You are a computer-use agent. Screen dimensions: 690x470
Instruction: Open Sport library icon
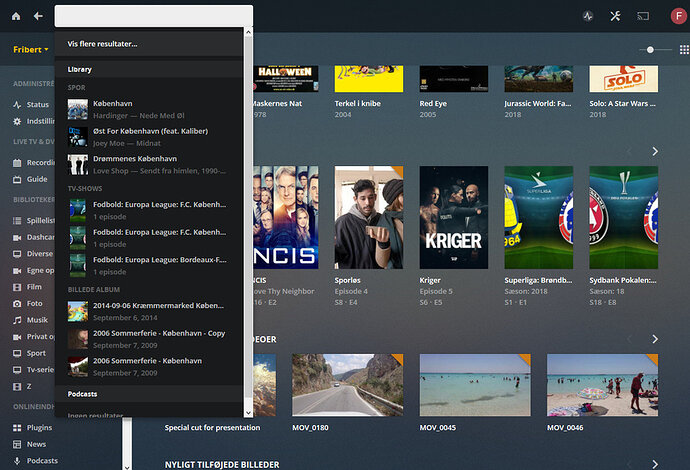tap(17, 353)
